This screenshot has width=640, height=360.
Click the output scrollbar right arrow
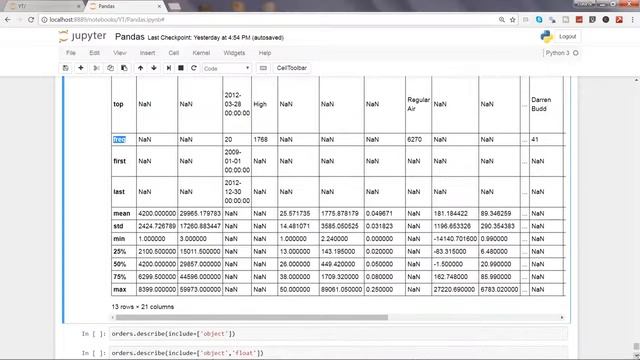(x=562, y=317)
